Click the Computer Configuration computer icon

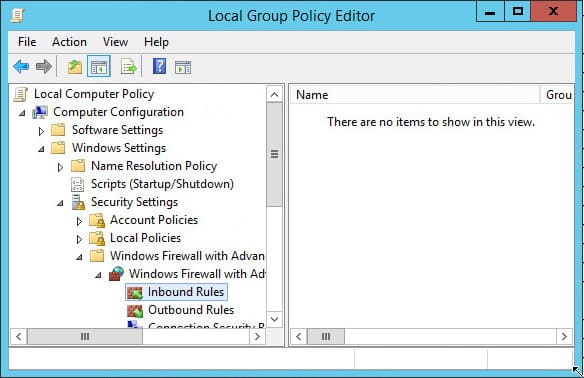pyautogui.click(x=40, y=112)
